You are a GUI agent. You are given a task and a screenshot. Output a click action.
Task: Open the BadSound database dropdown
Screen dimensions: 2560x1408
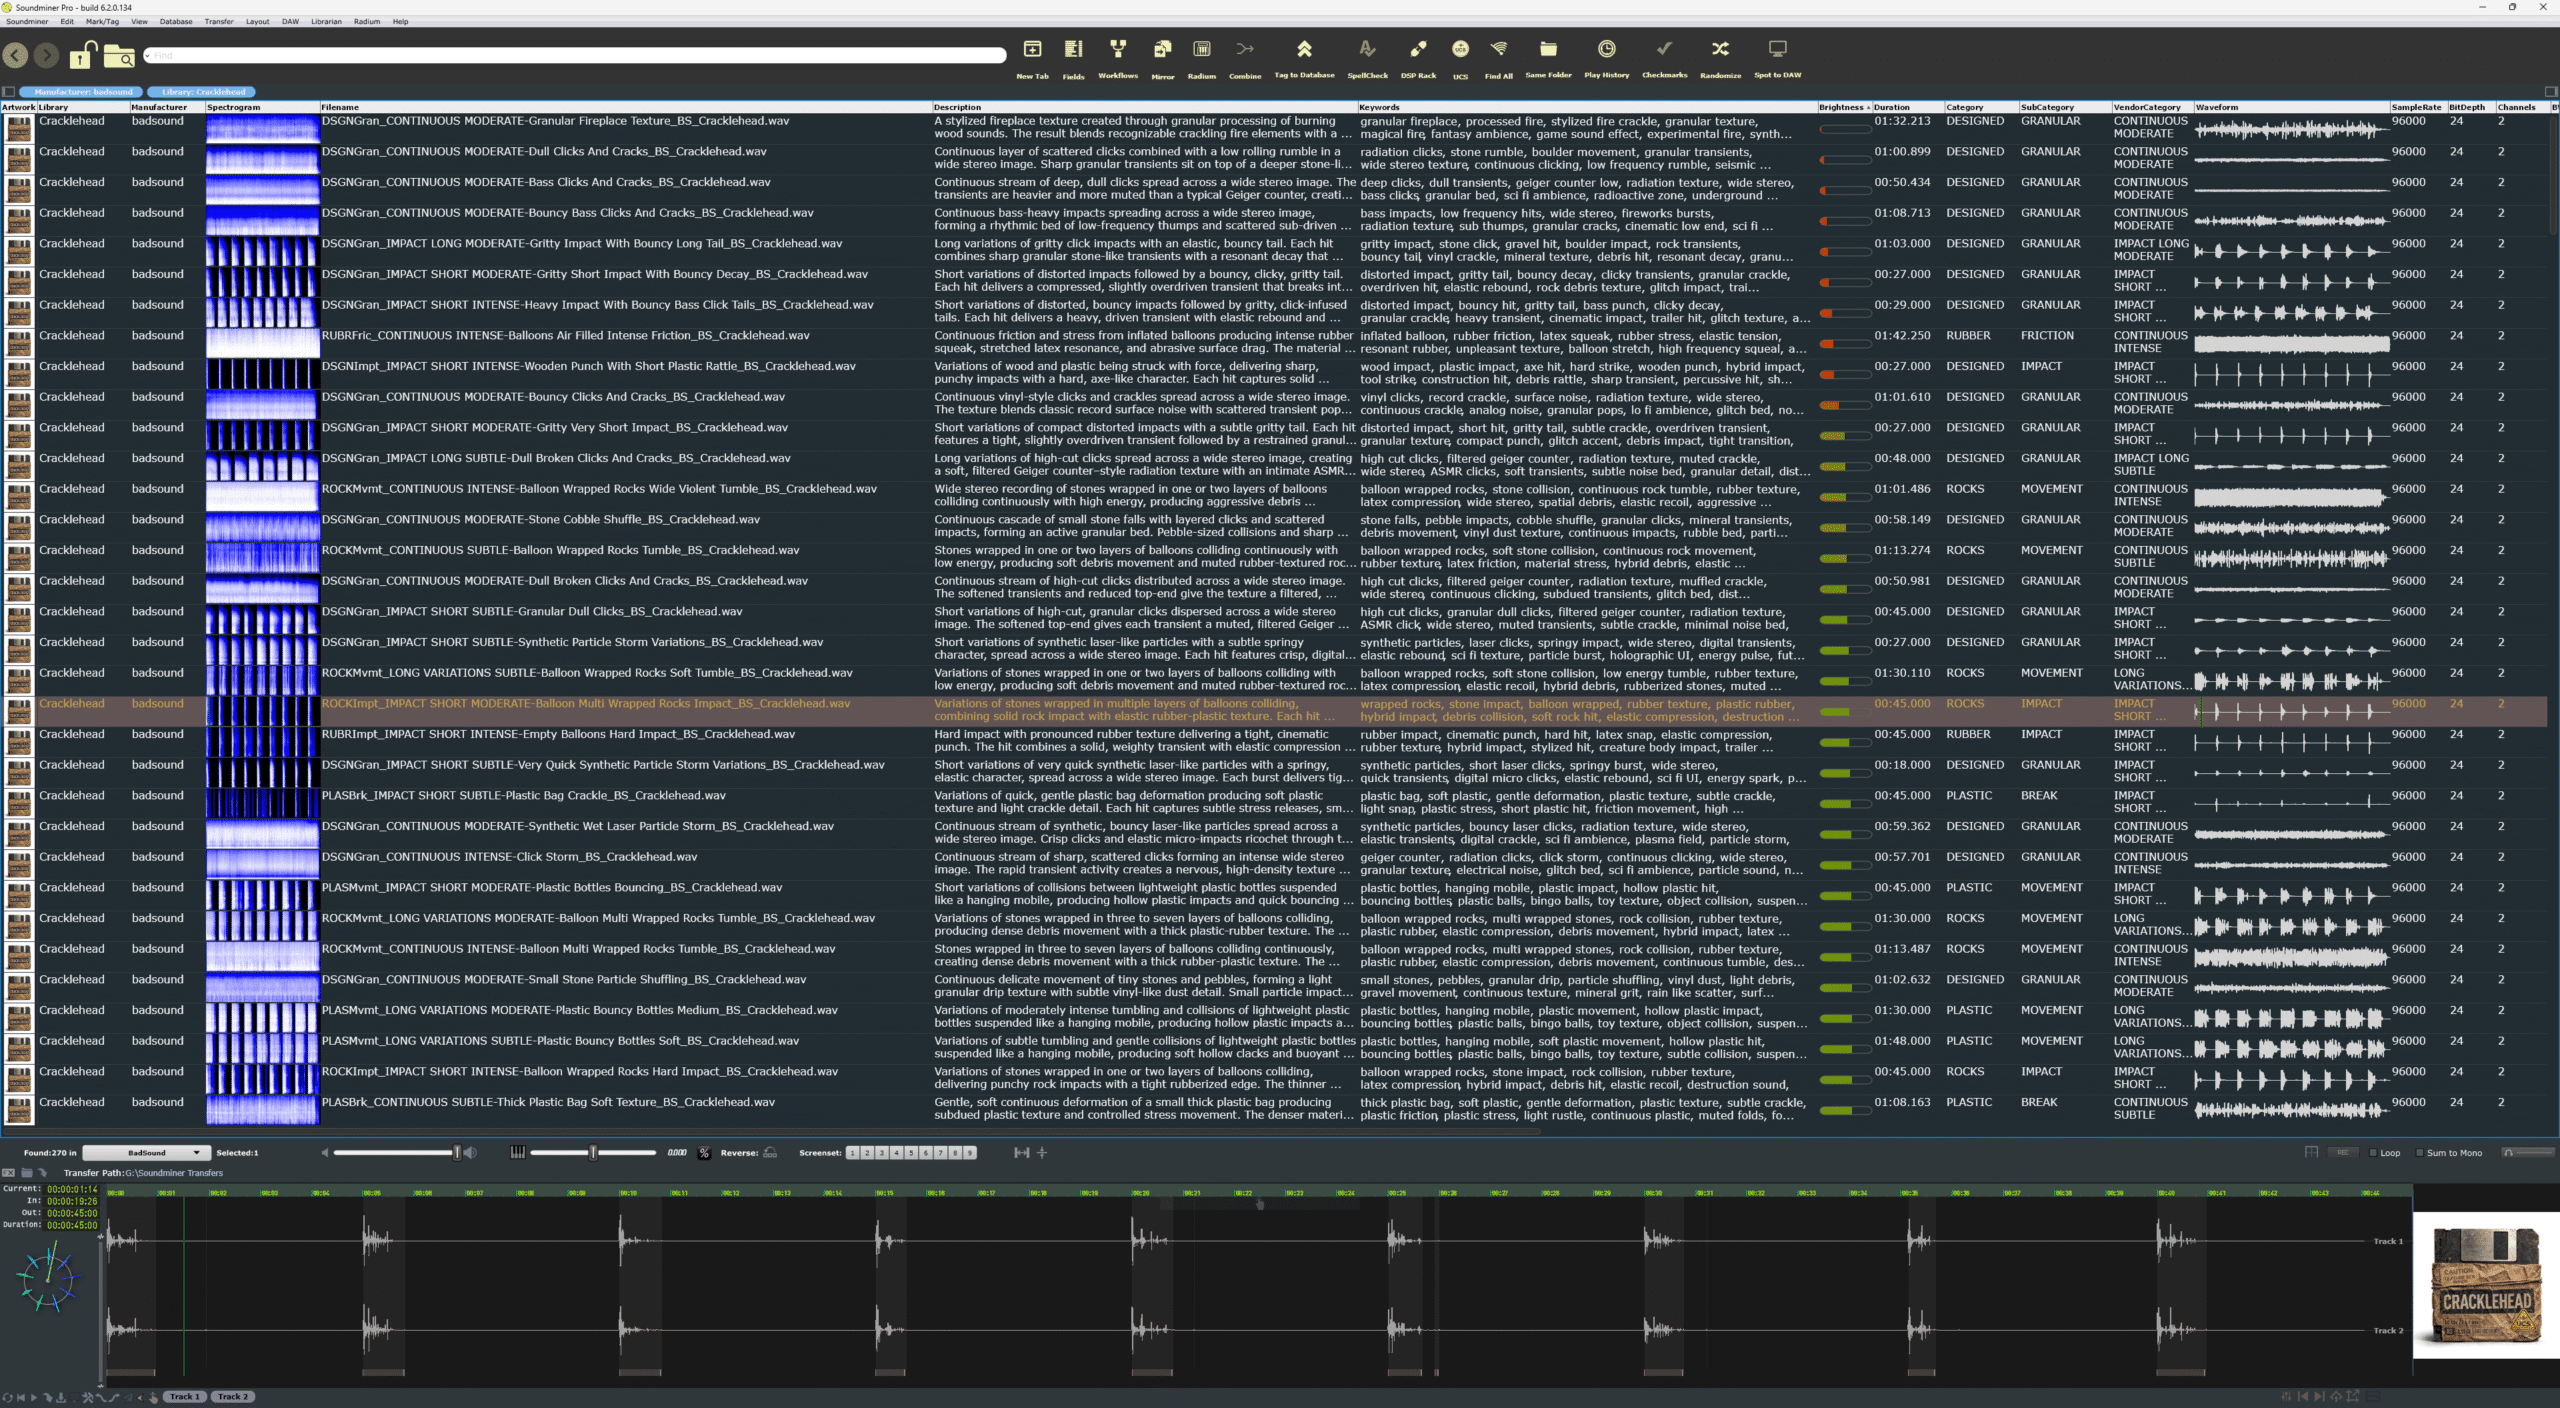(147, 1153)
